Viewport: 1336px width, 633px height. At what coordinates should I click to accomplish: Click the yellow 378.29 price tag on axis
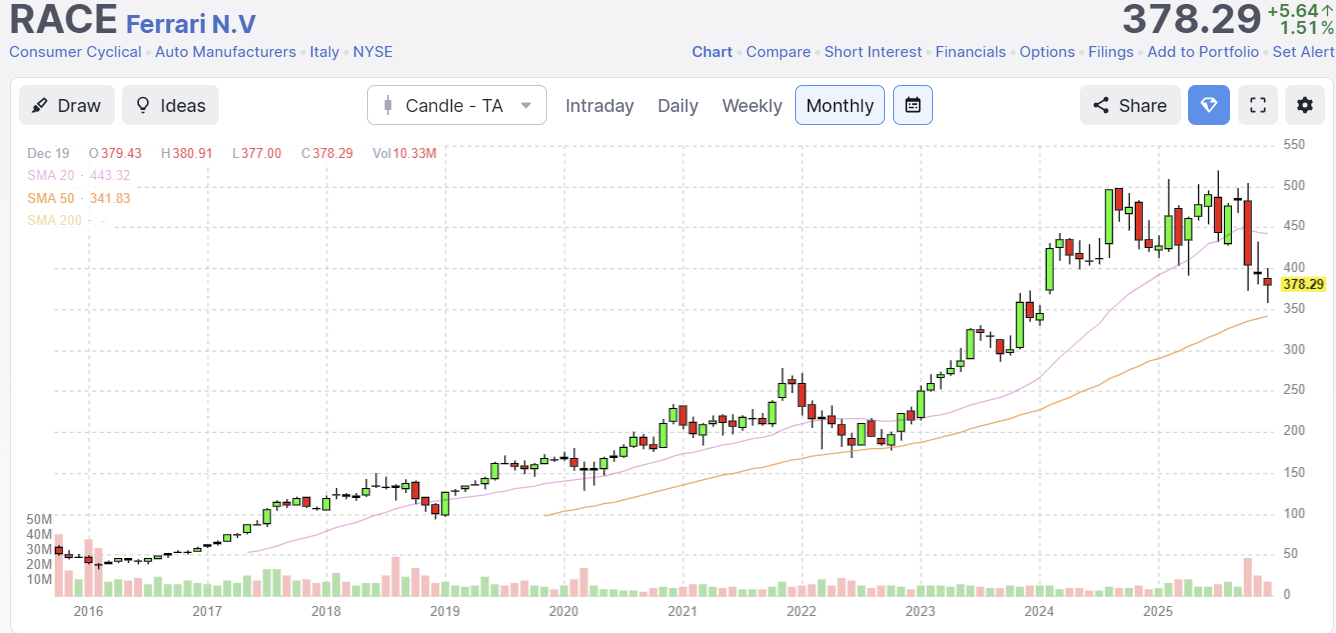pos(1304,284)
